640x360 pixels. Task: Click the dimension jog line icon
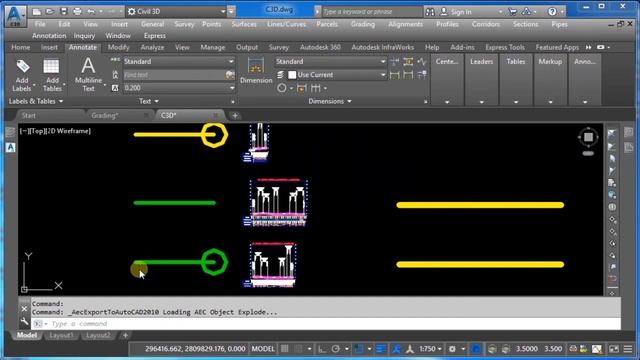click(422, 62)
